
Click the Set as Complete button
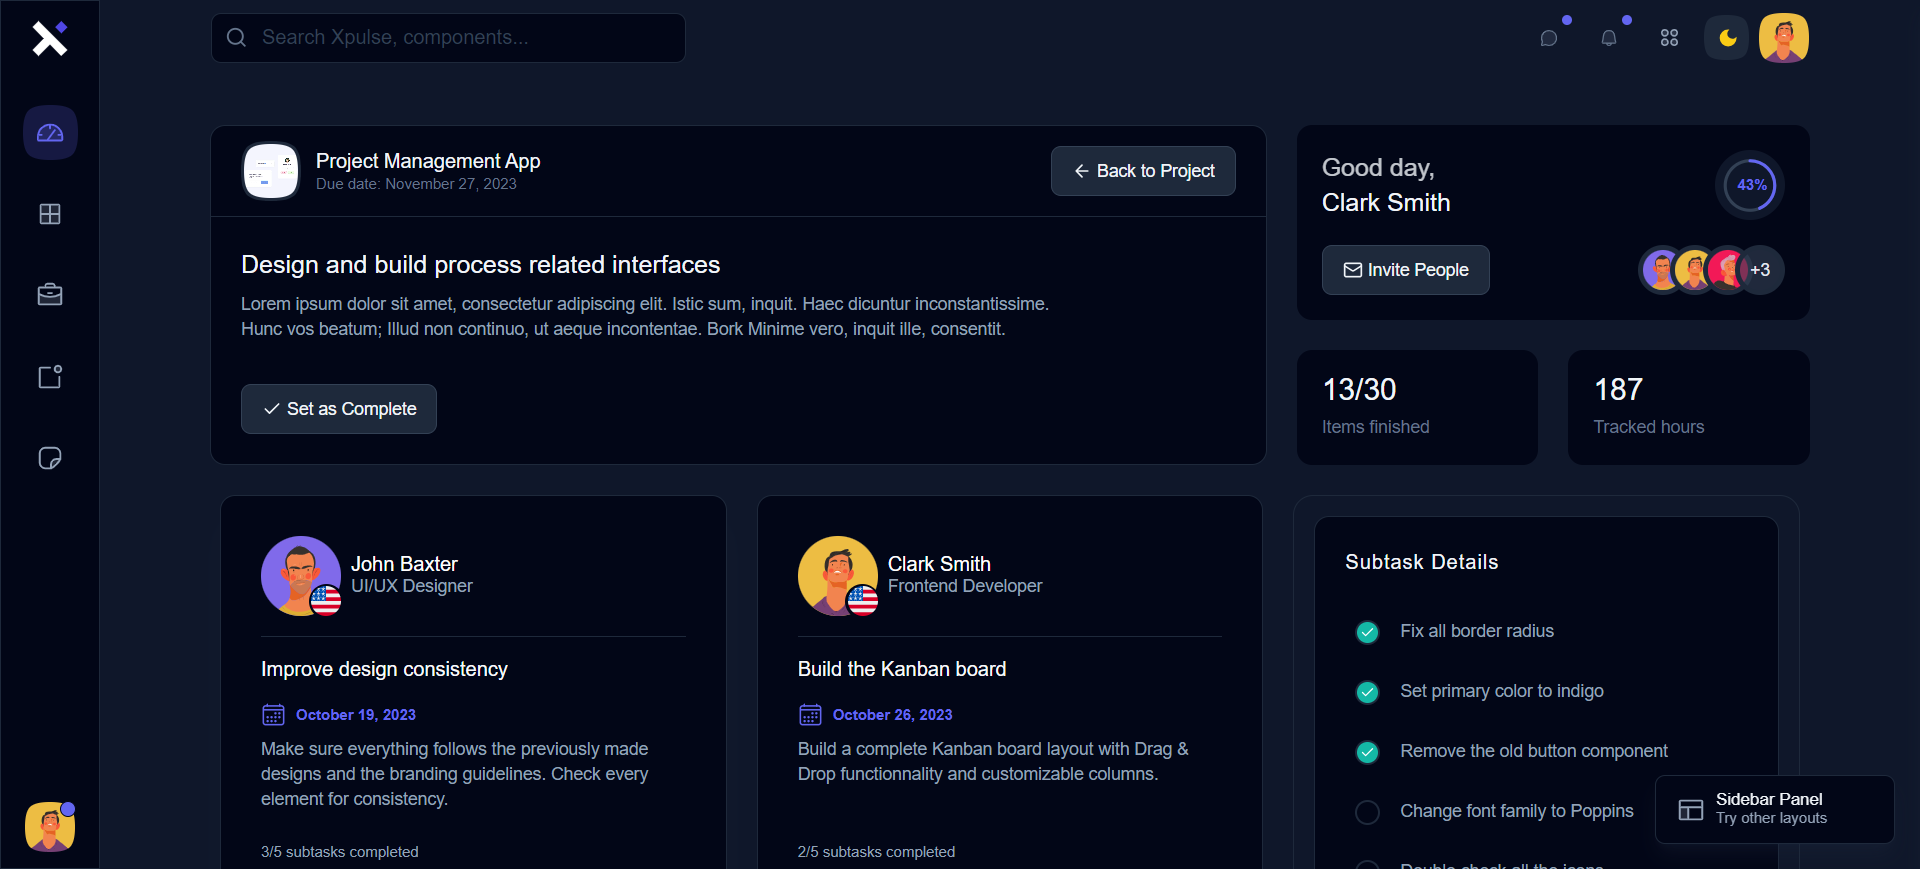point(339,409)
